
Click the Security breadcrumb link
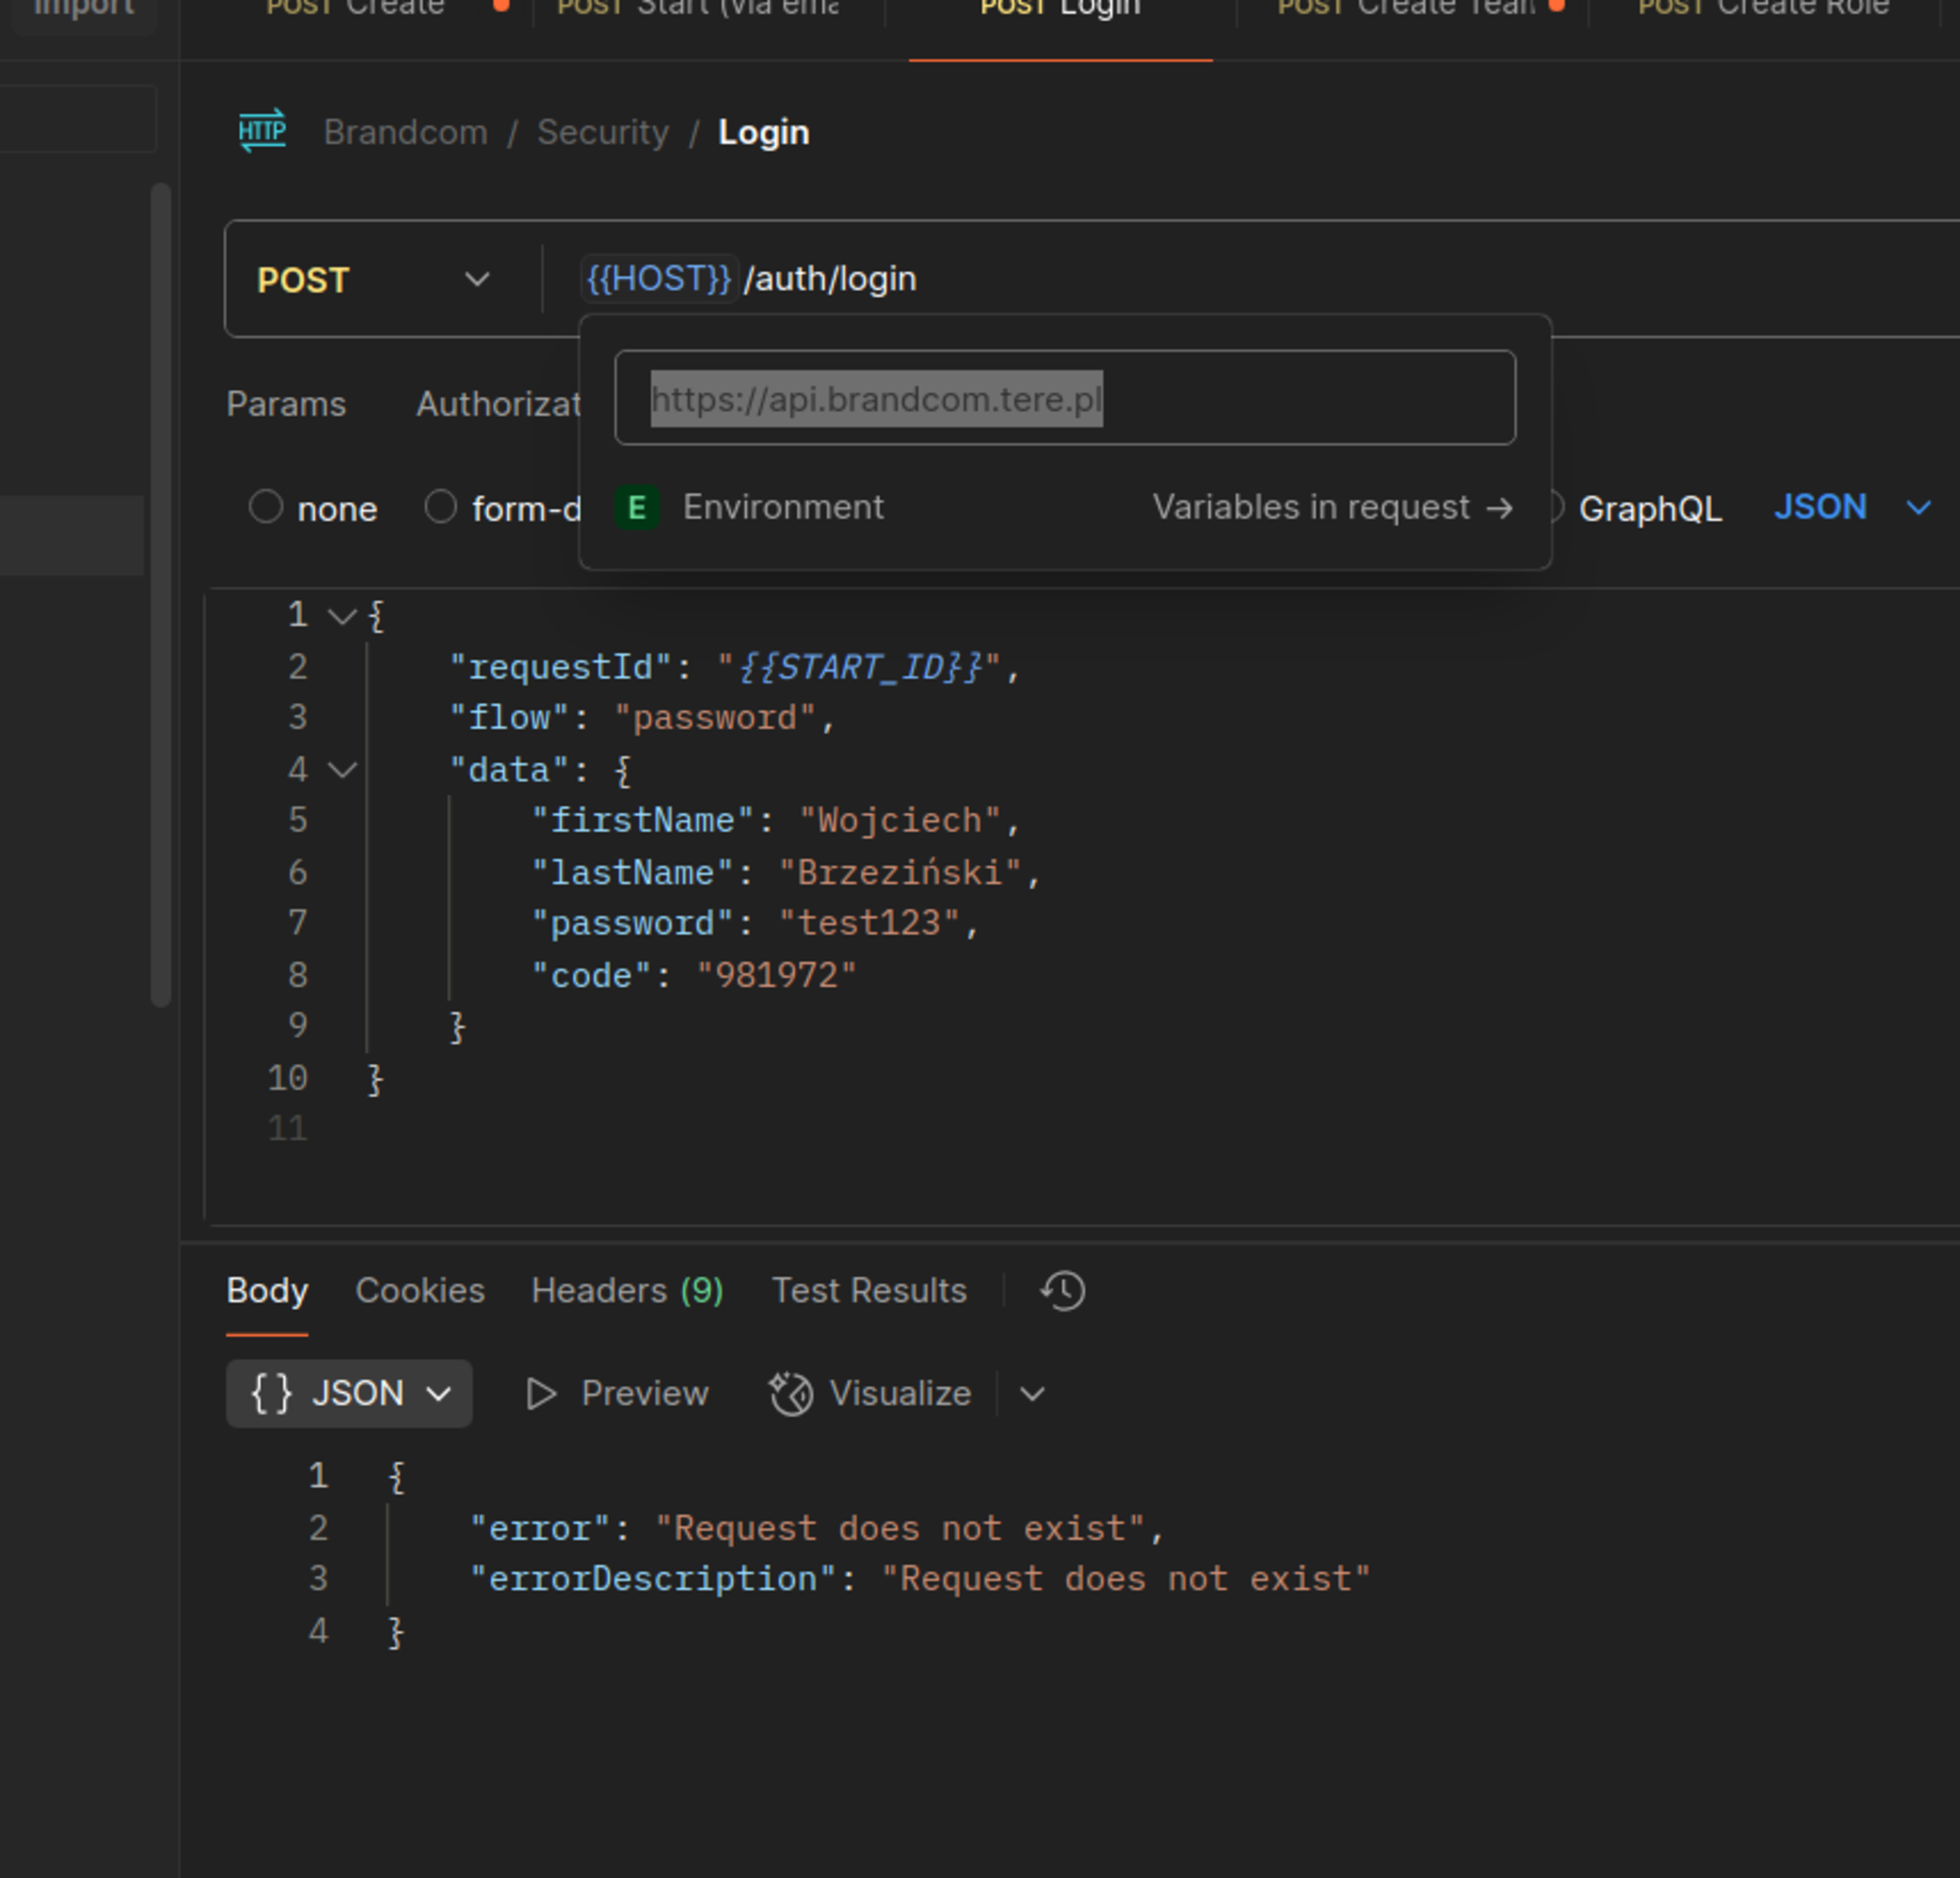click(x=602, y=132)
